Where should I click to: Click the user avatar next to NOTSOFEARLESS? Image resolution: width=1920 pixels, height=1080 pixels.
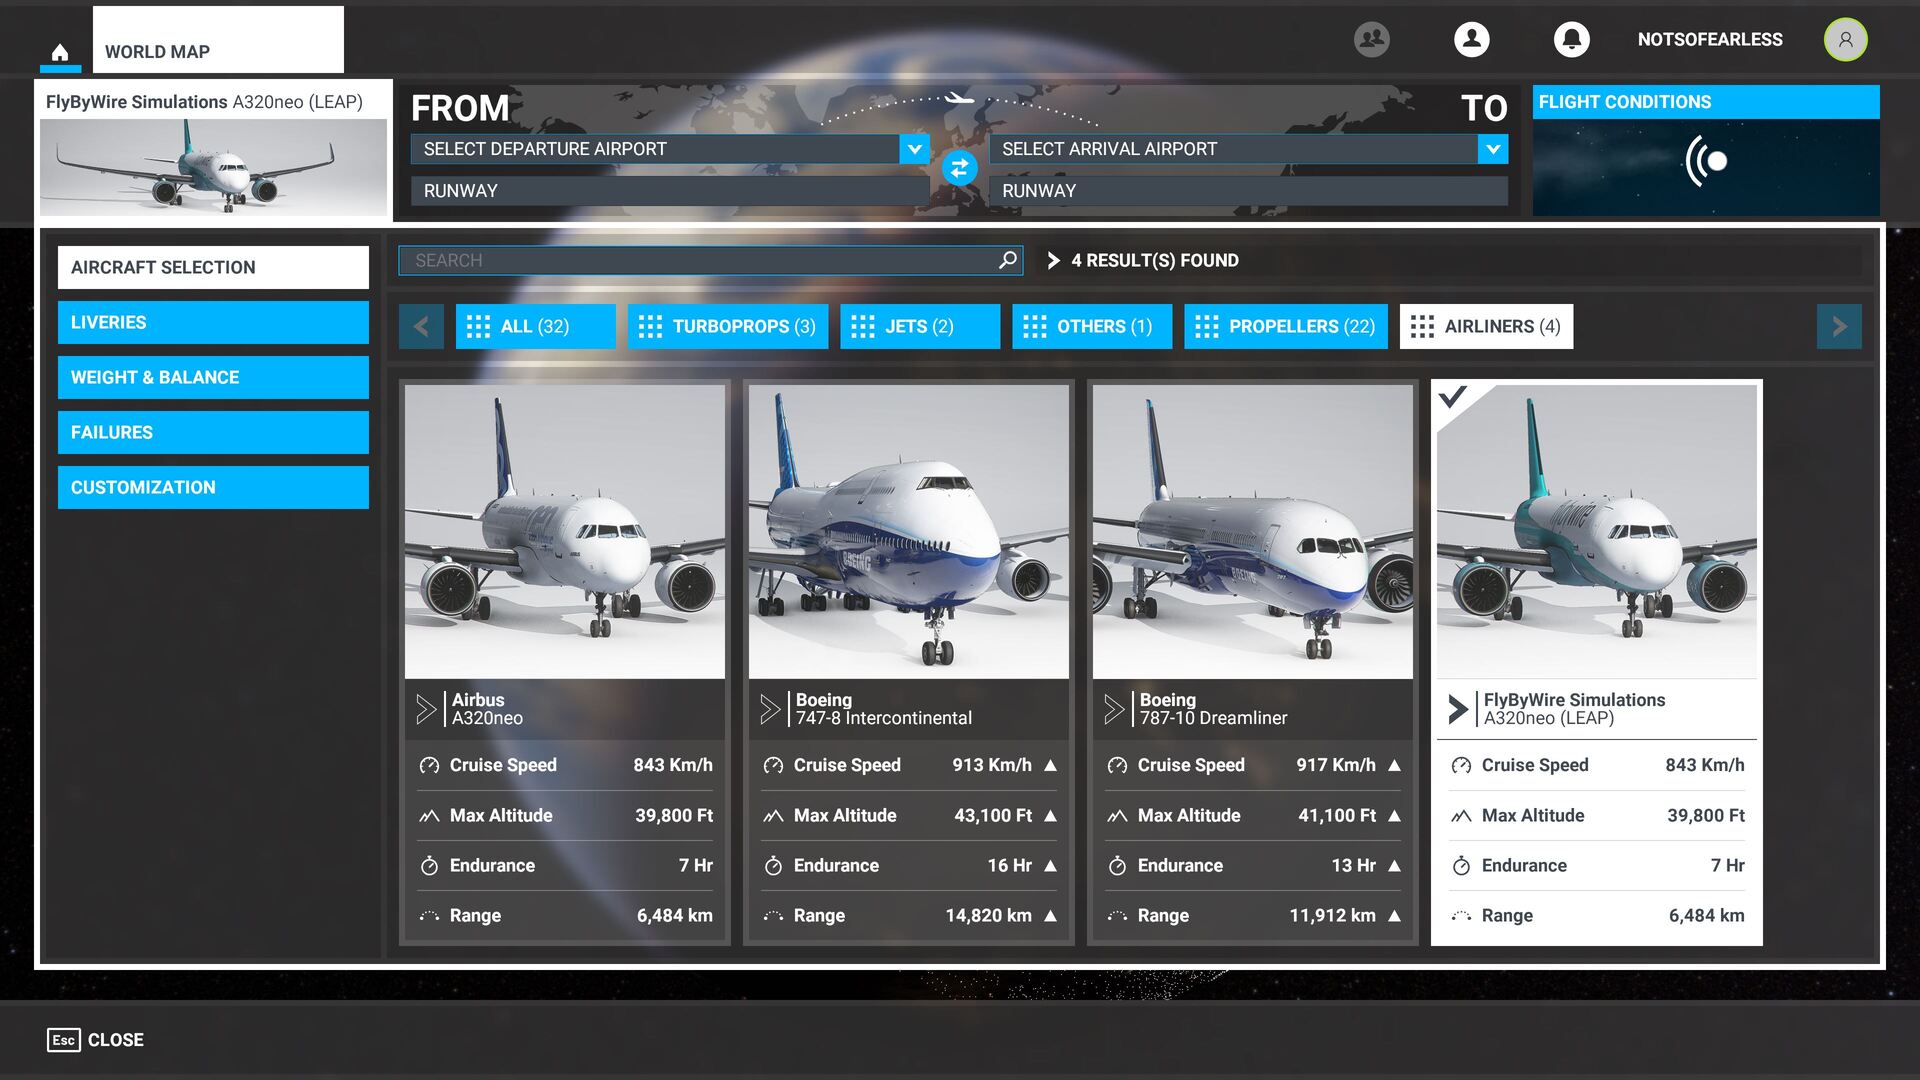click(x=1845, y=40)
